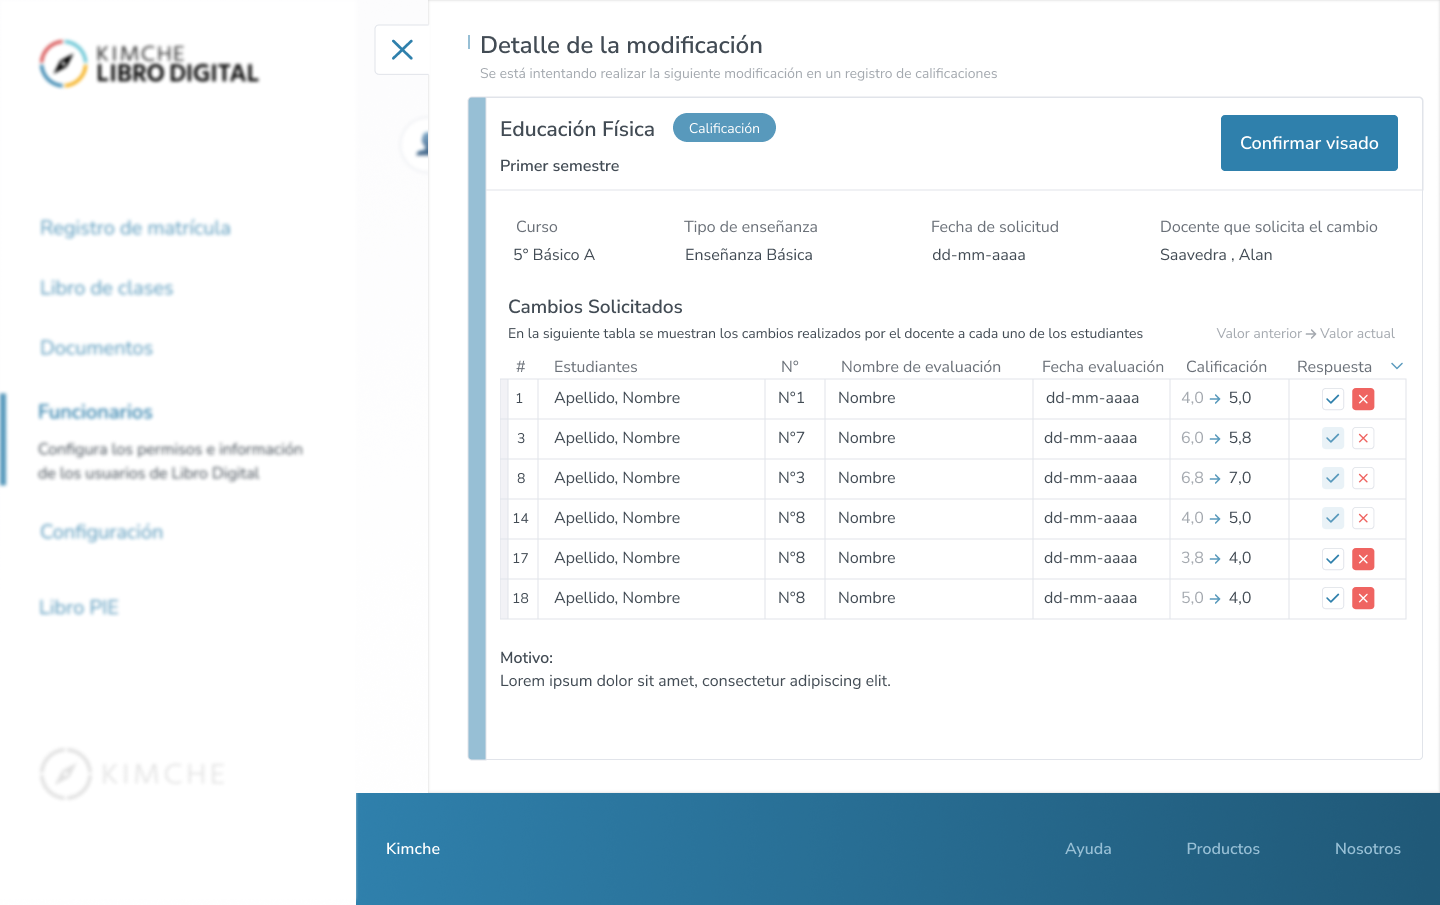
Task: Open Libro de clases in sidebar
Action: coord(107,288)
